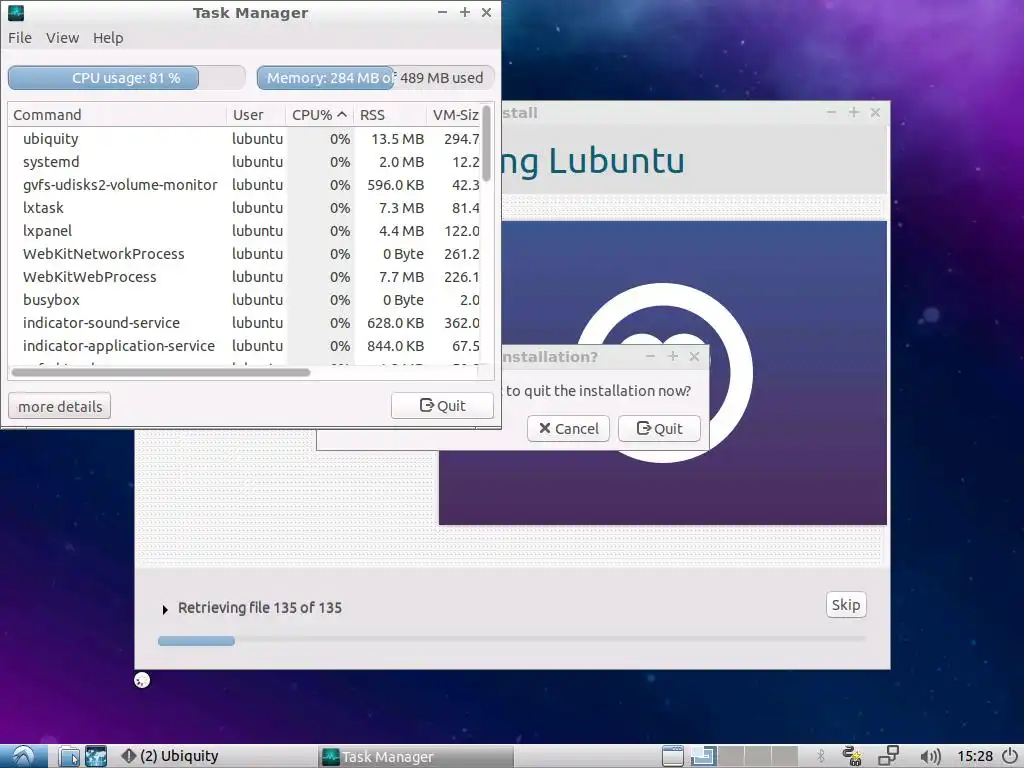Image resolution: width=1024 pixels, height=768 pixels.
Task: Sort by the User column header
Action: click(256, 115)
